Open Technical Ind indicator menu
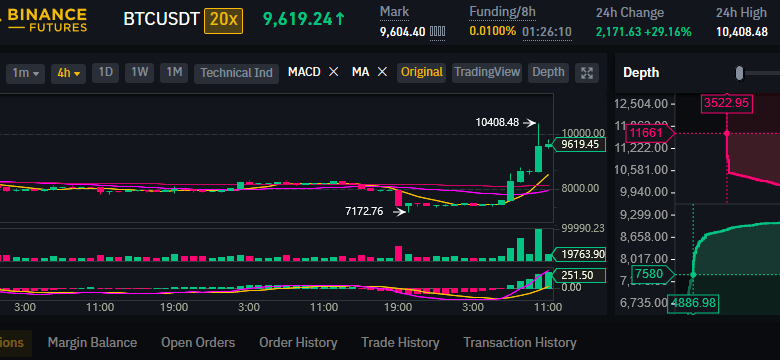This screenshot has height=360, width=780. pyautogui.click(x=236, y=73)
